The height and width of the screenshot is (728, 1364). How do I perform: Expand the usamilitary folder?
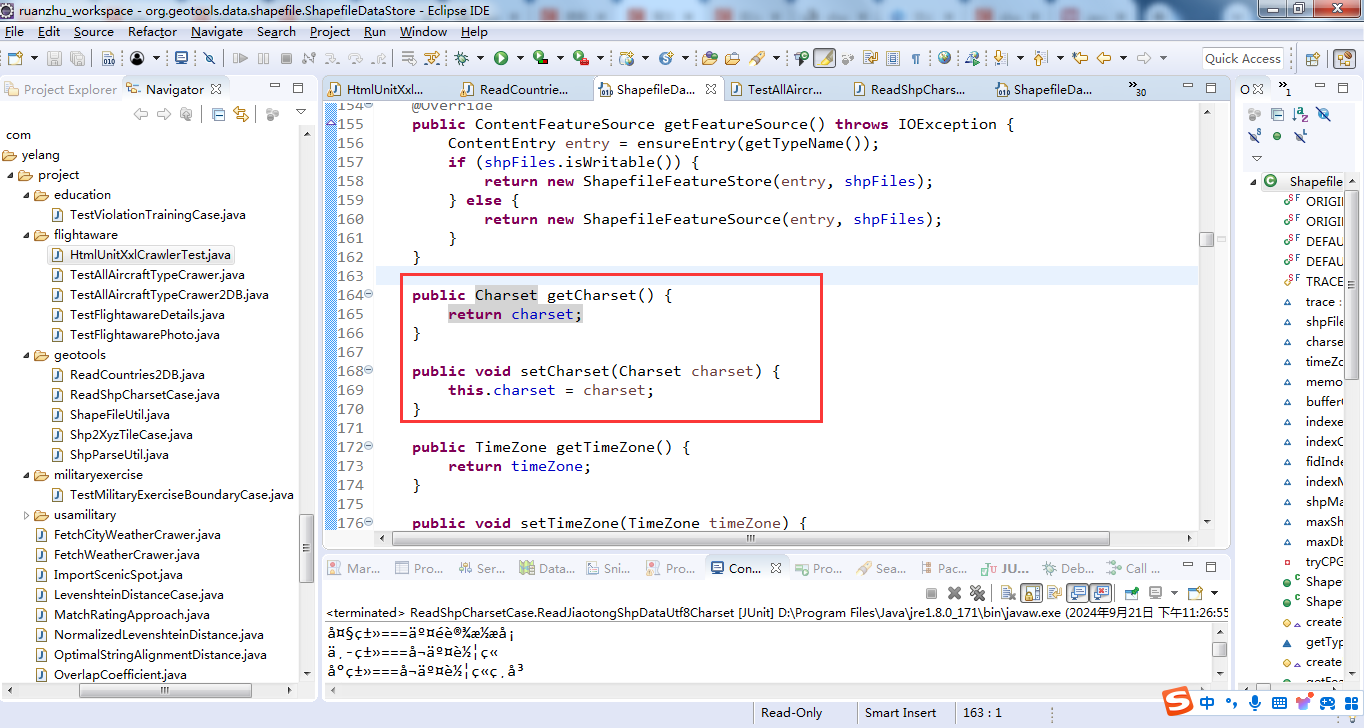point(28,515)
